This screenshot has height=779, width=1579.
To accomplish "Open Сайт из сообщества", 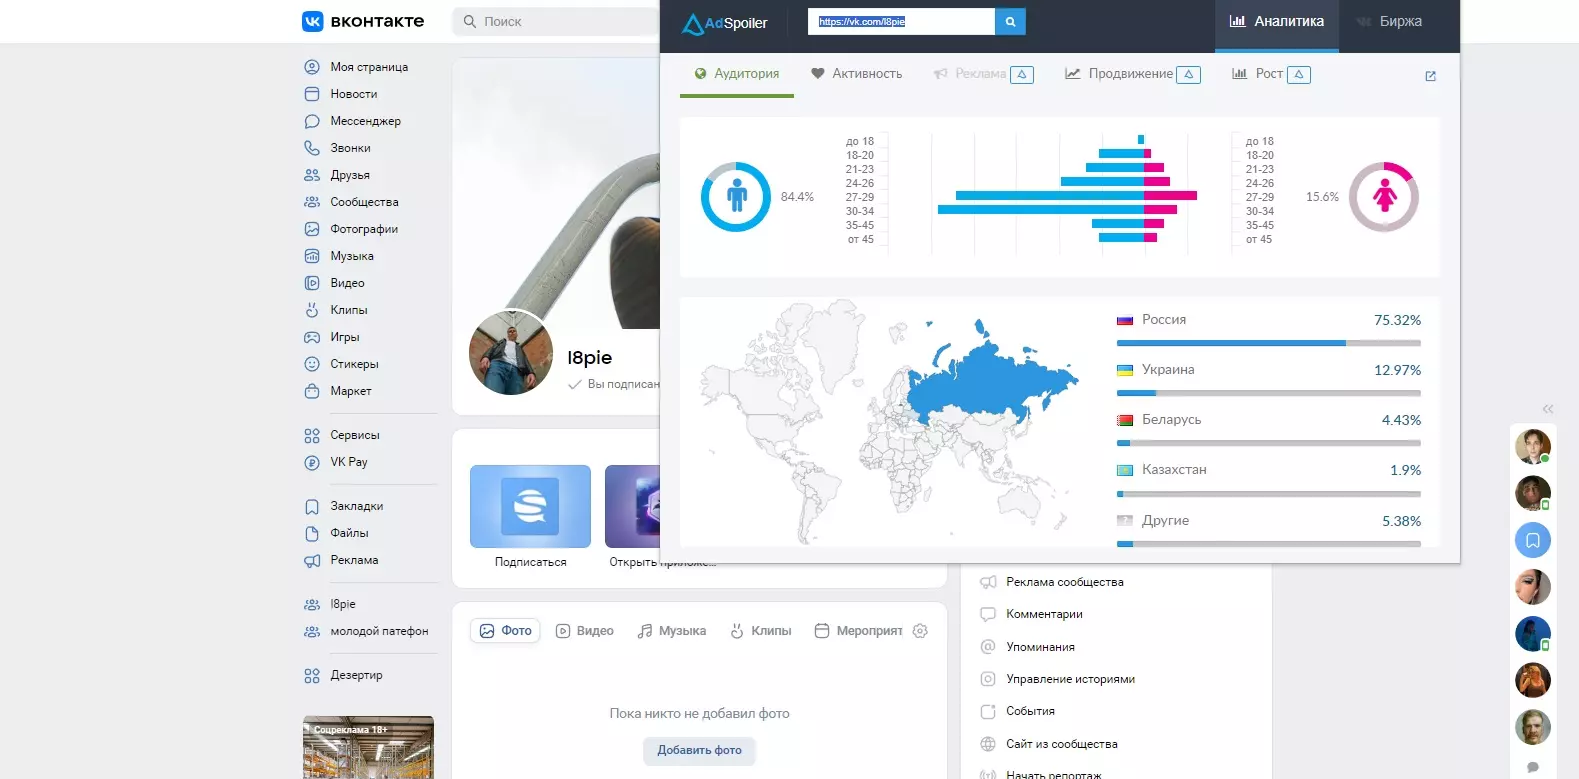I will coord(1061,744).
